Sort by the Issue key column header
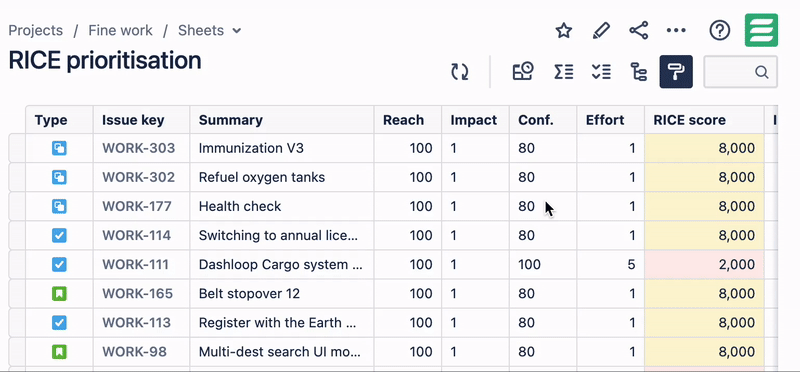Image resolution: width=800 pixels, height=372 pixels. click(142, 120)
